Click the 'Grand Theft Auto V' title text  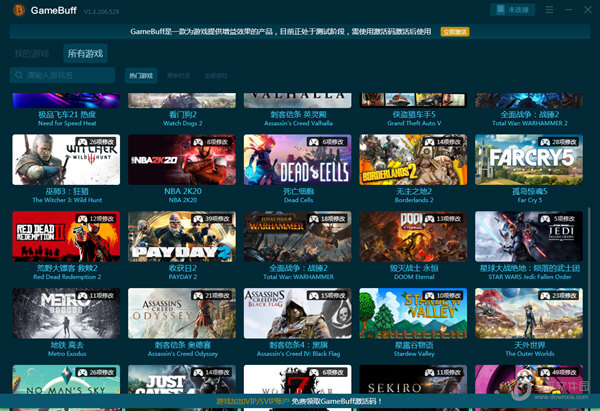pyautogui.click(x=414, y=123)
